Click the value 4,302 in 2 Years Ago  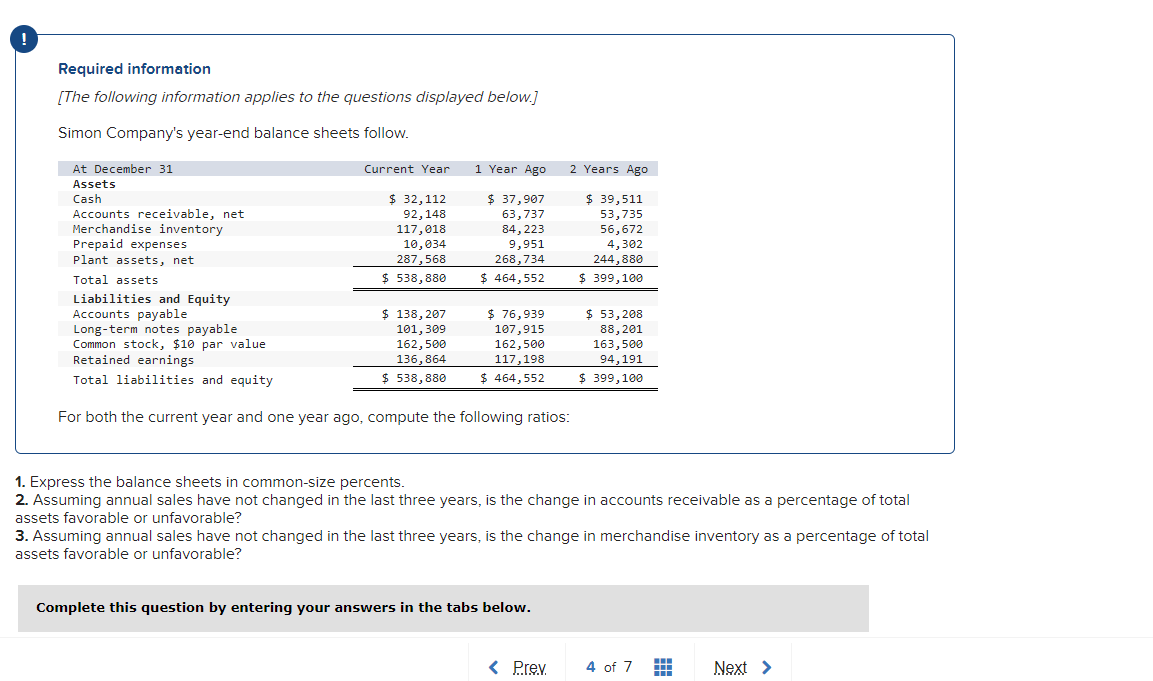625,244
